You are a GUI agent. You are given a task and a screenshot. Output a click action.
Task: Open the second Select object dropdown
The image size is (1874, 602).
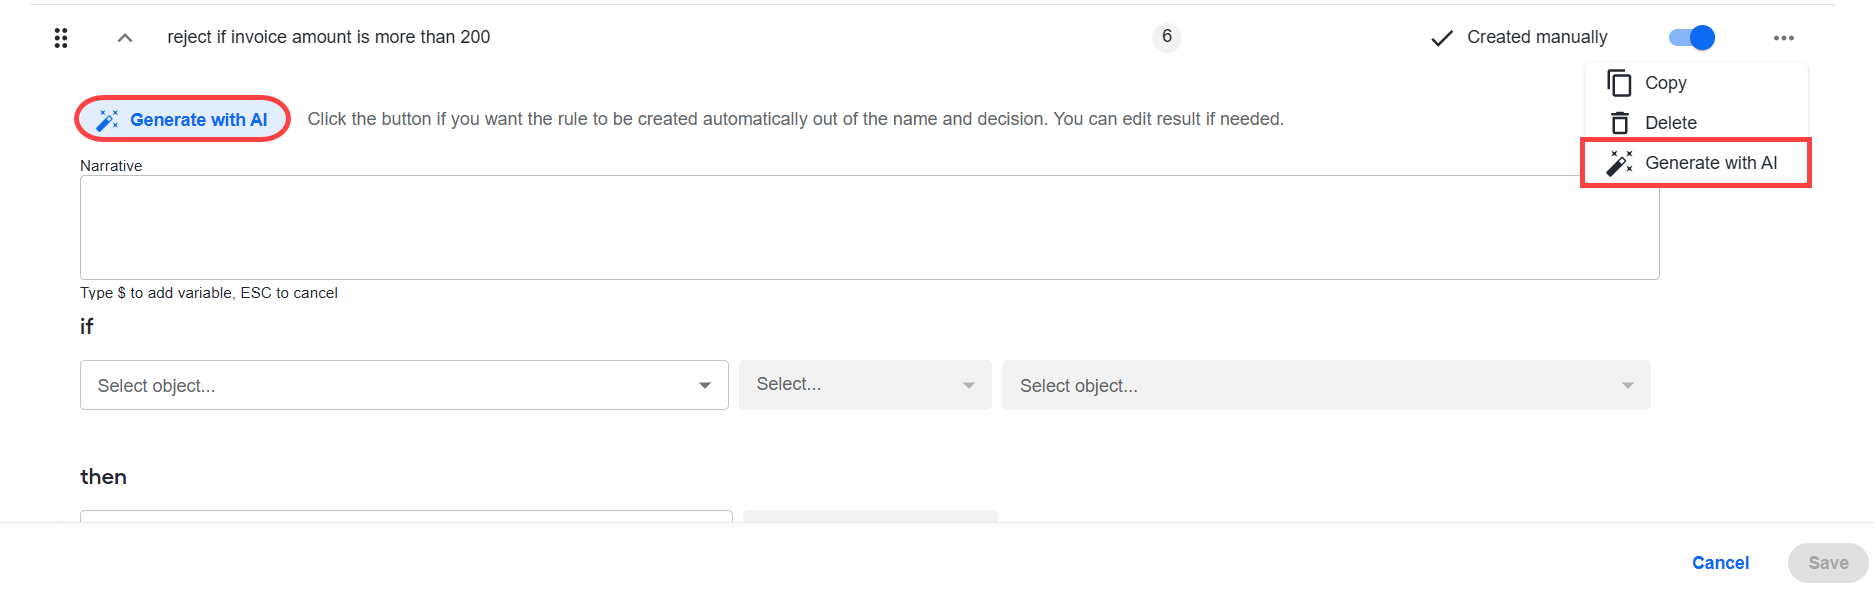(x=1326, y=385)
